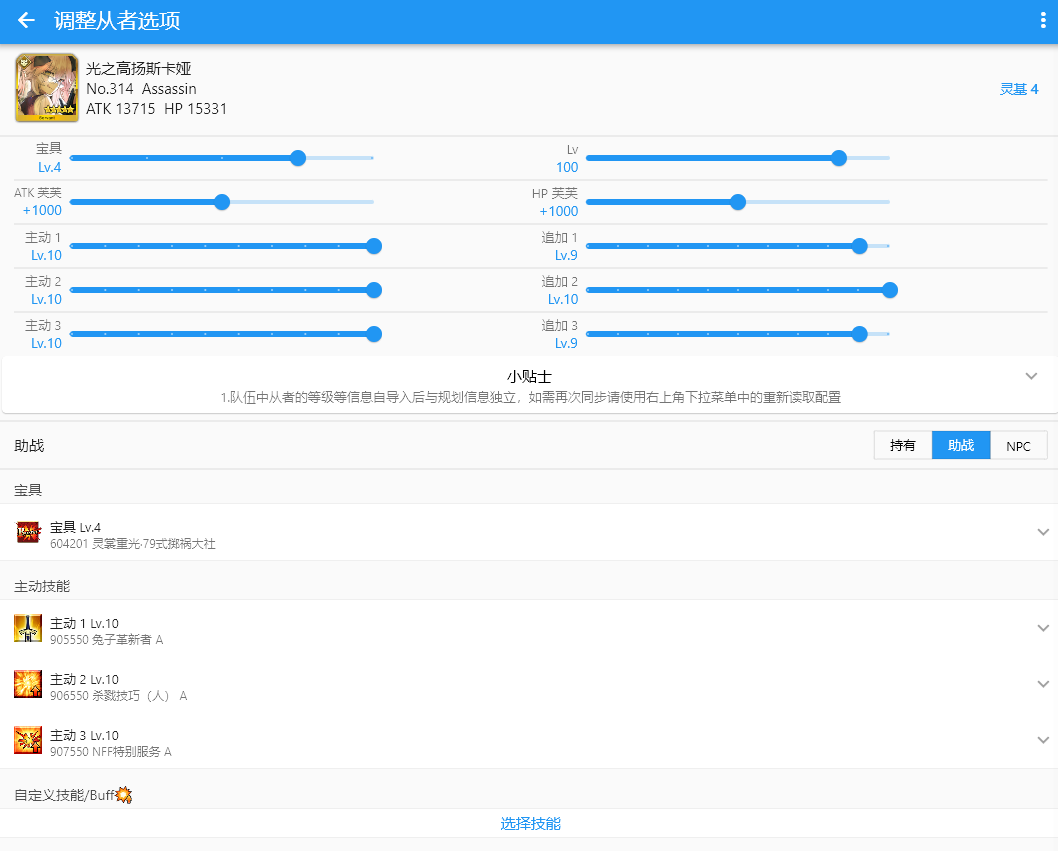Adjust the Lv 100 level slider
The image size is (1058, 851).
point(737,158)
